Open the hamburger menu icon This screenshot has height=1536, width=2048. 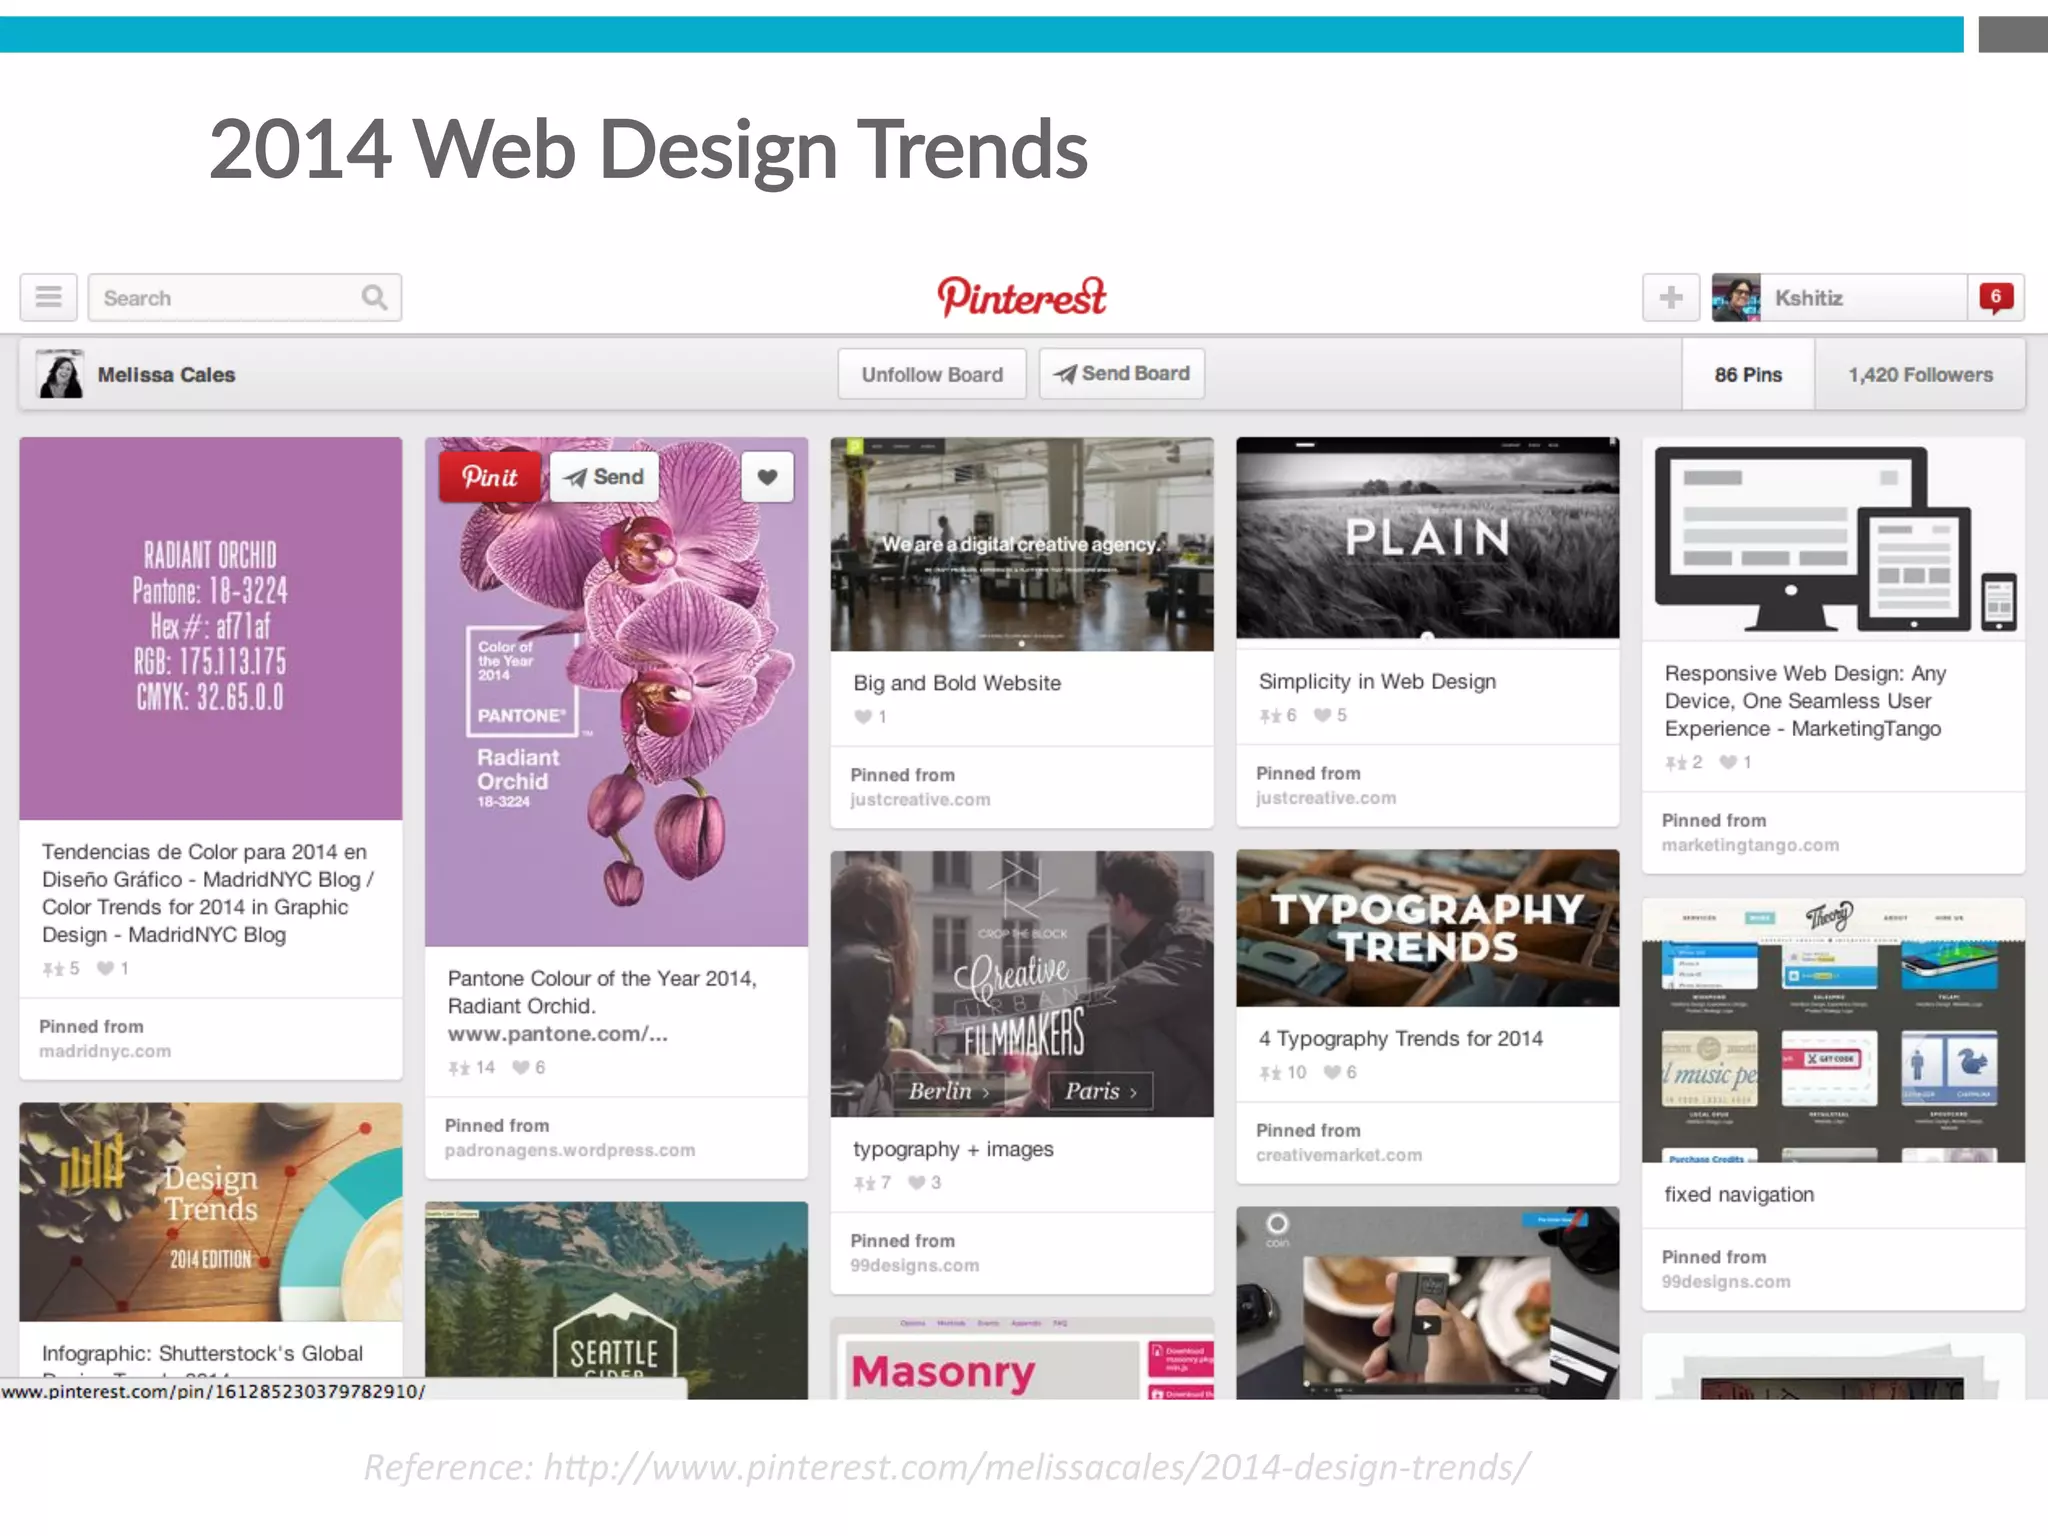click(x=48, y=297)
